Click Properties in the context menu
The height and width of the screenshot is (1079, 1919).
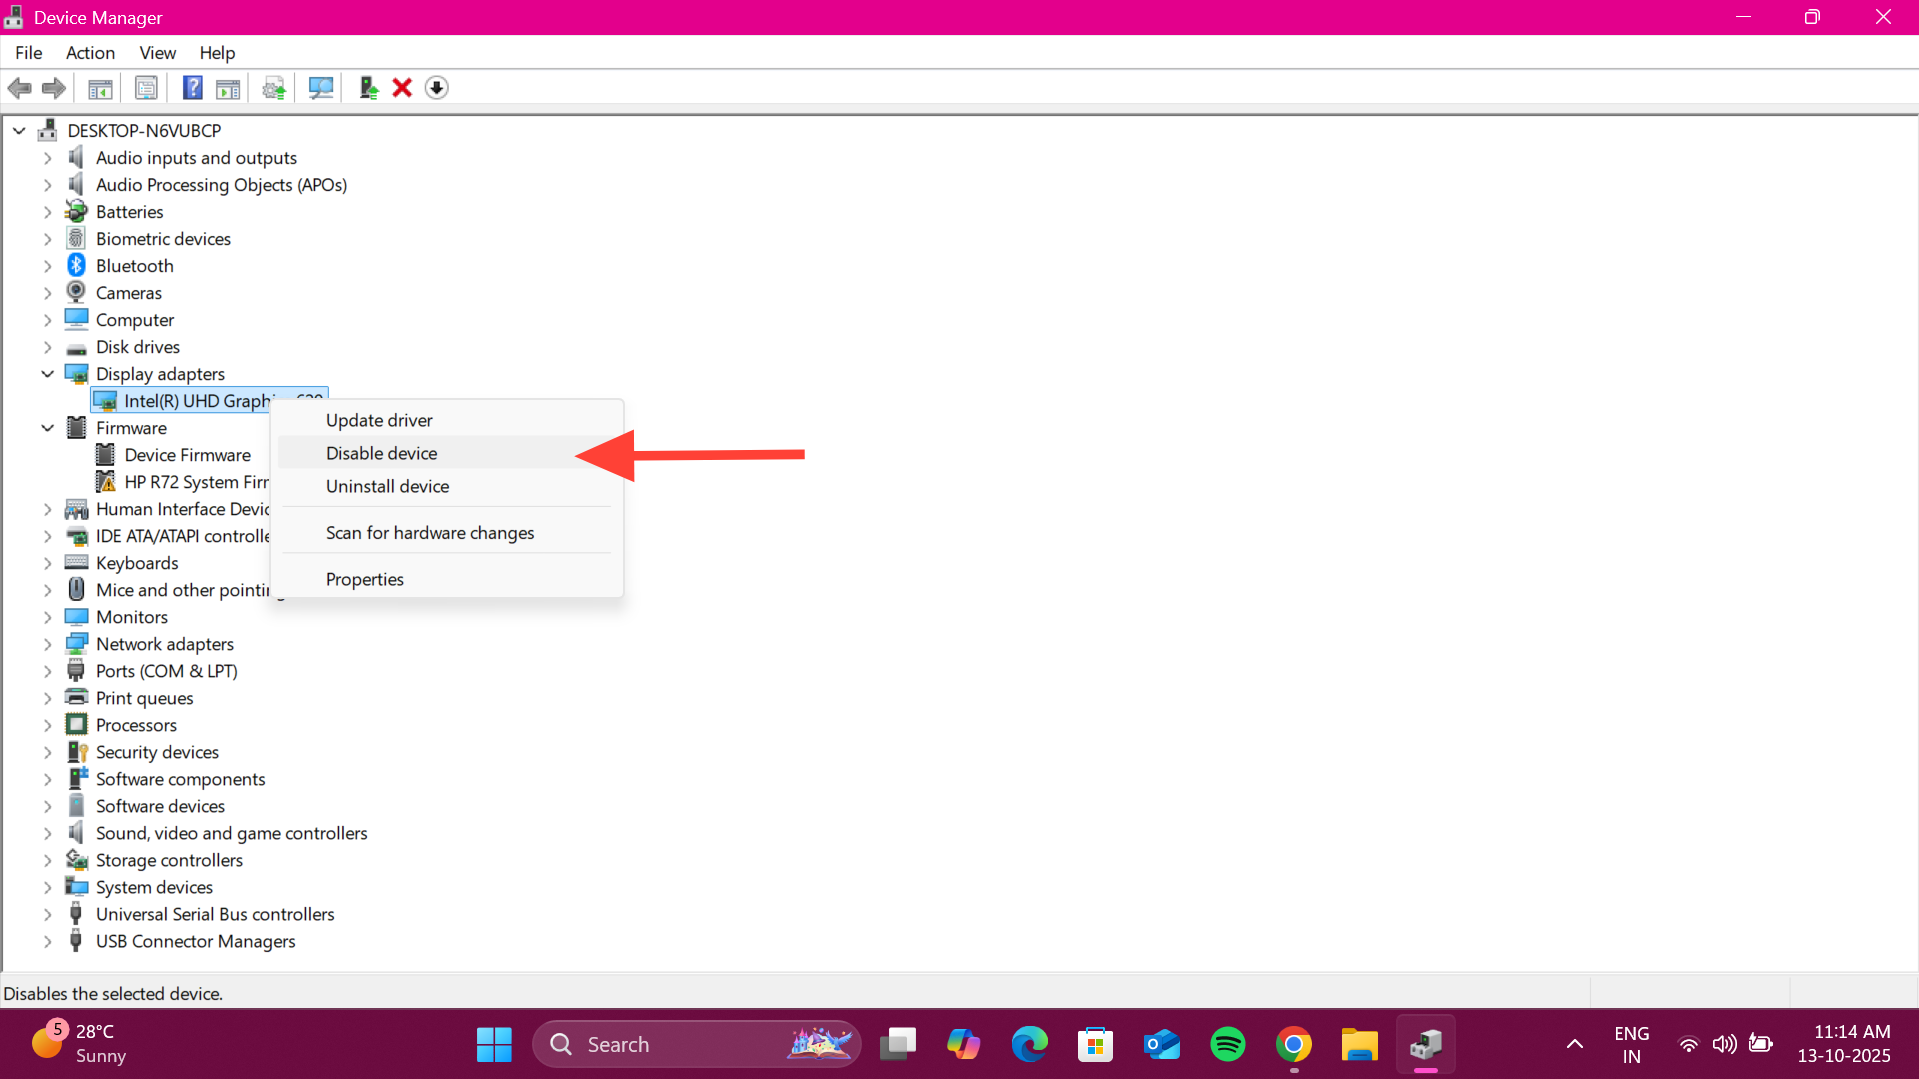364,579
